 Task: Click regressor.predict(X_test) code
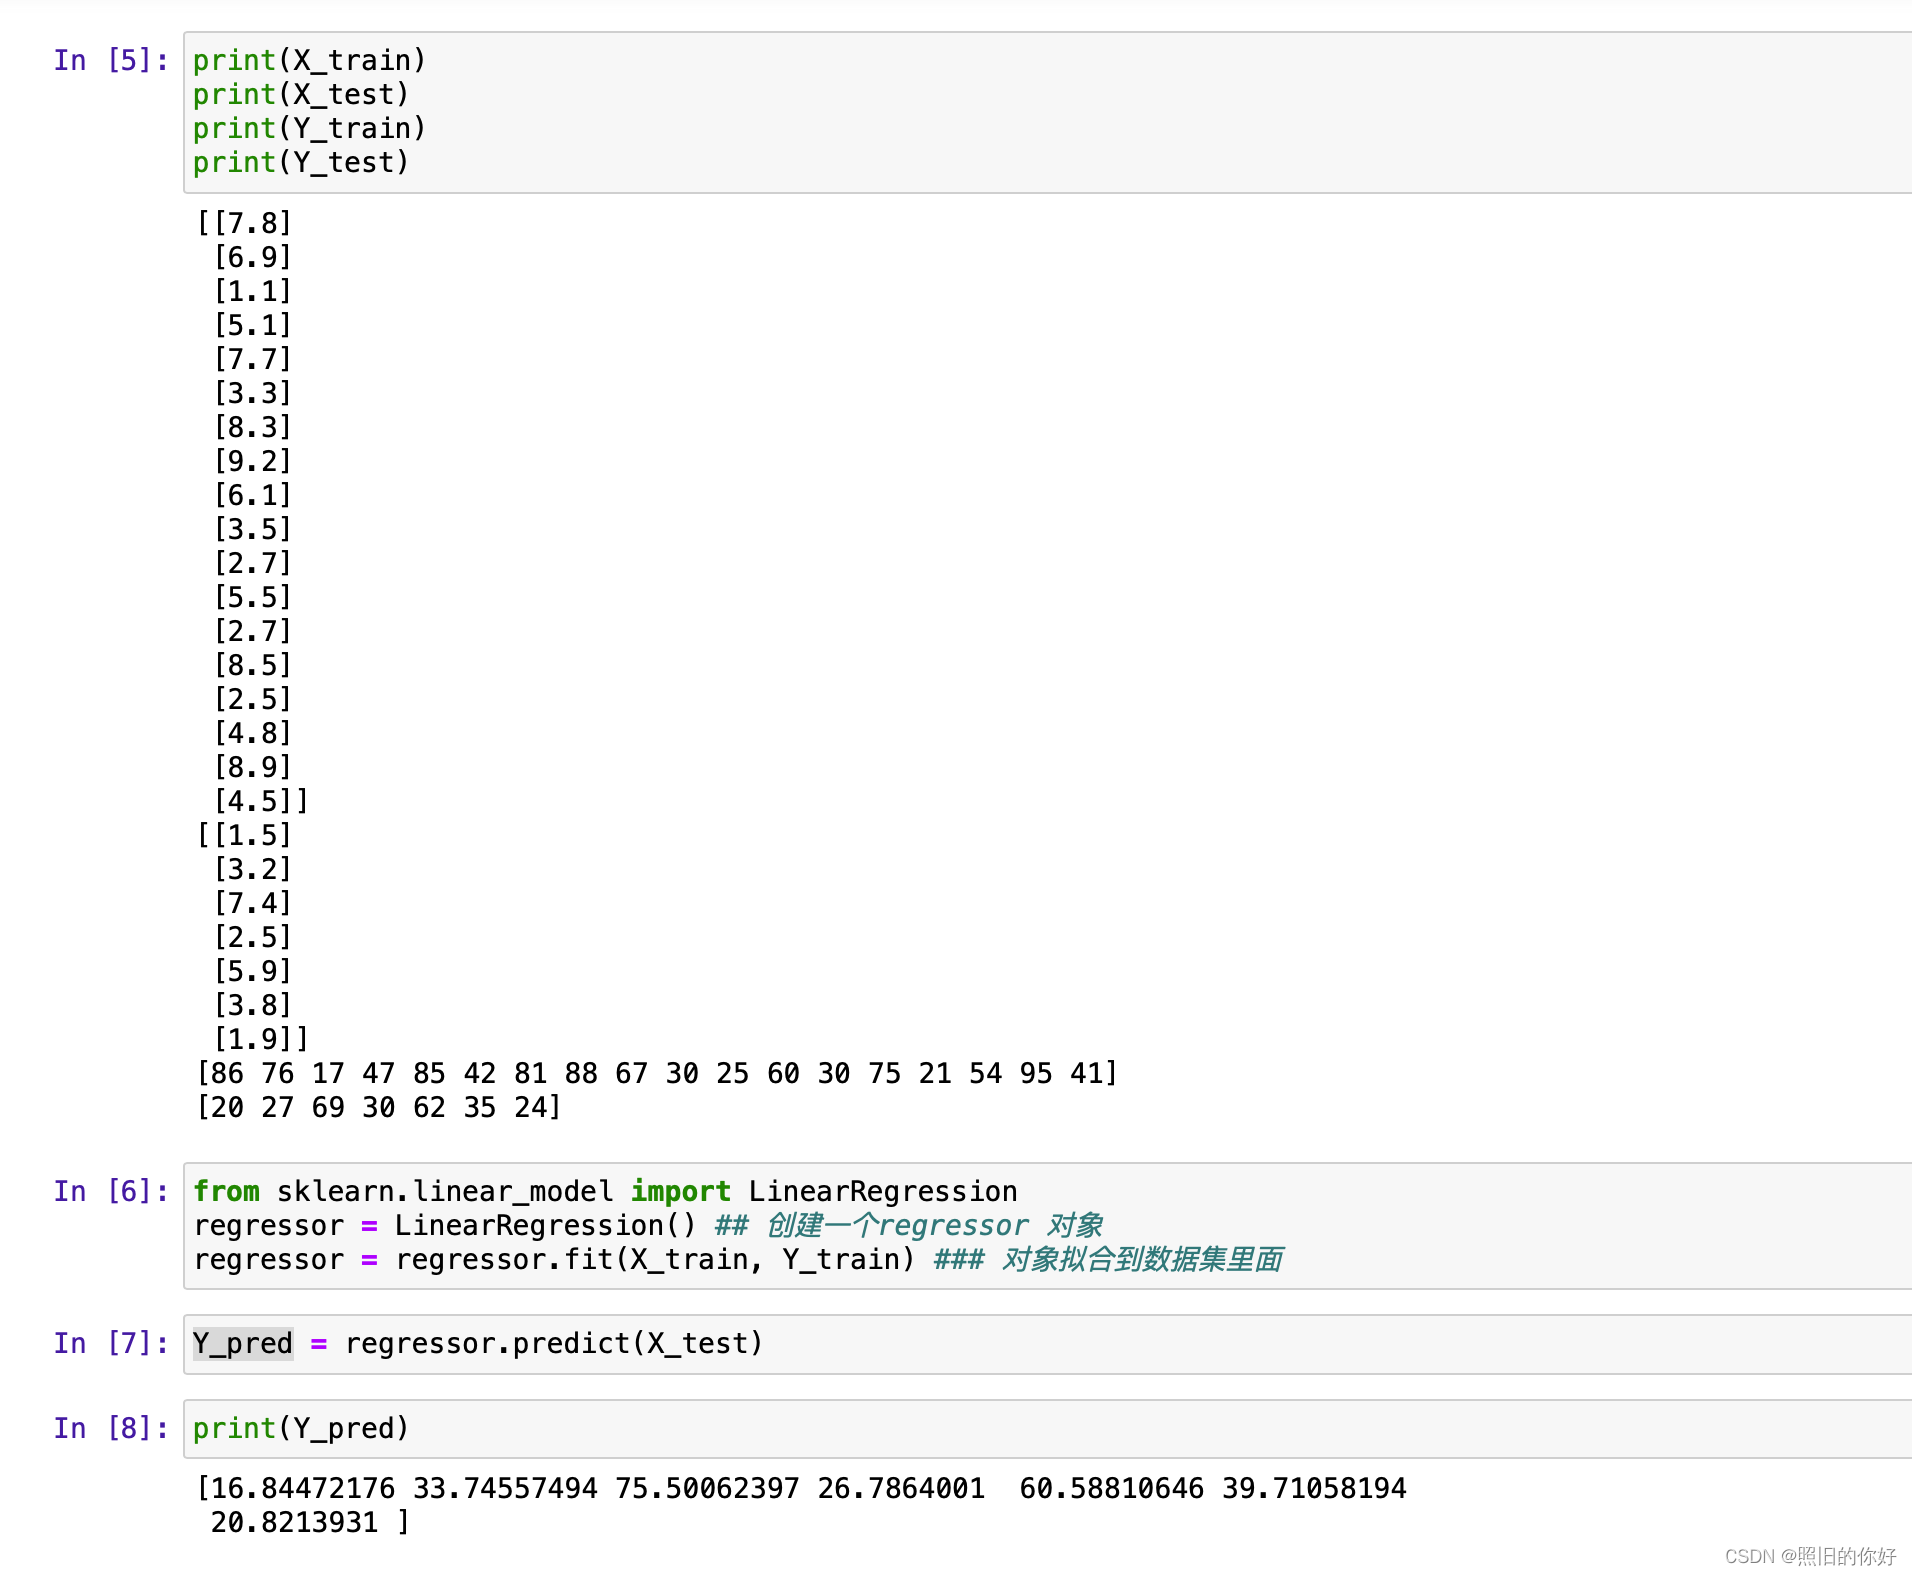tap(555, 1343)
